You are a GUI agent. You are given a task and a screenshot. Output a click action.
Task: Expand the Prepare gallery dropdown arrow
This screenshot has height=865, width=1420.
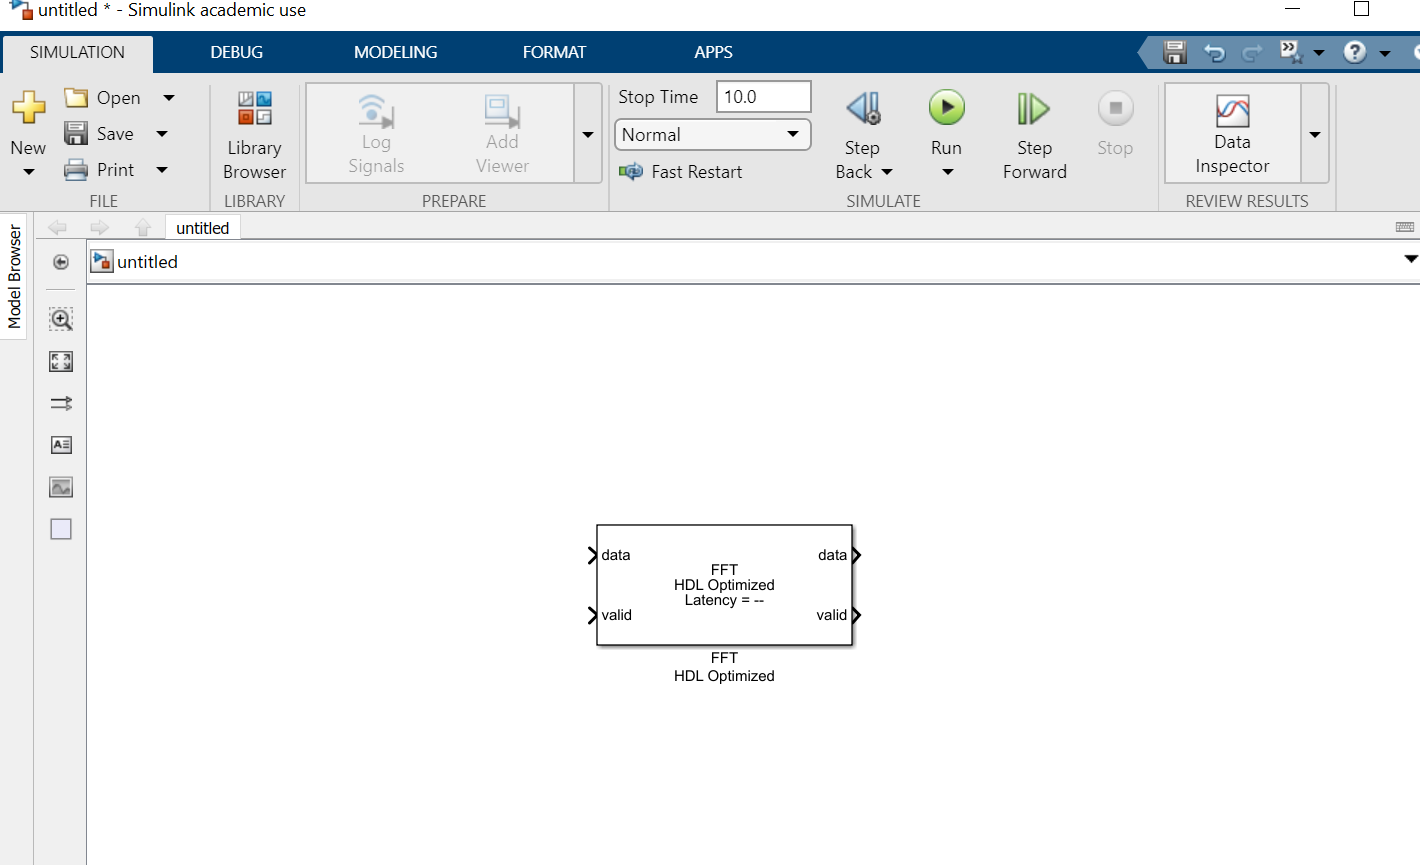pos(588,135)
